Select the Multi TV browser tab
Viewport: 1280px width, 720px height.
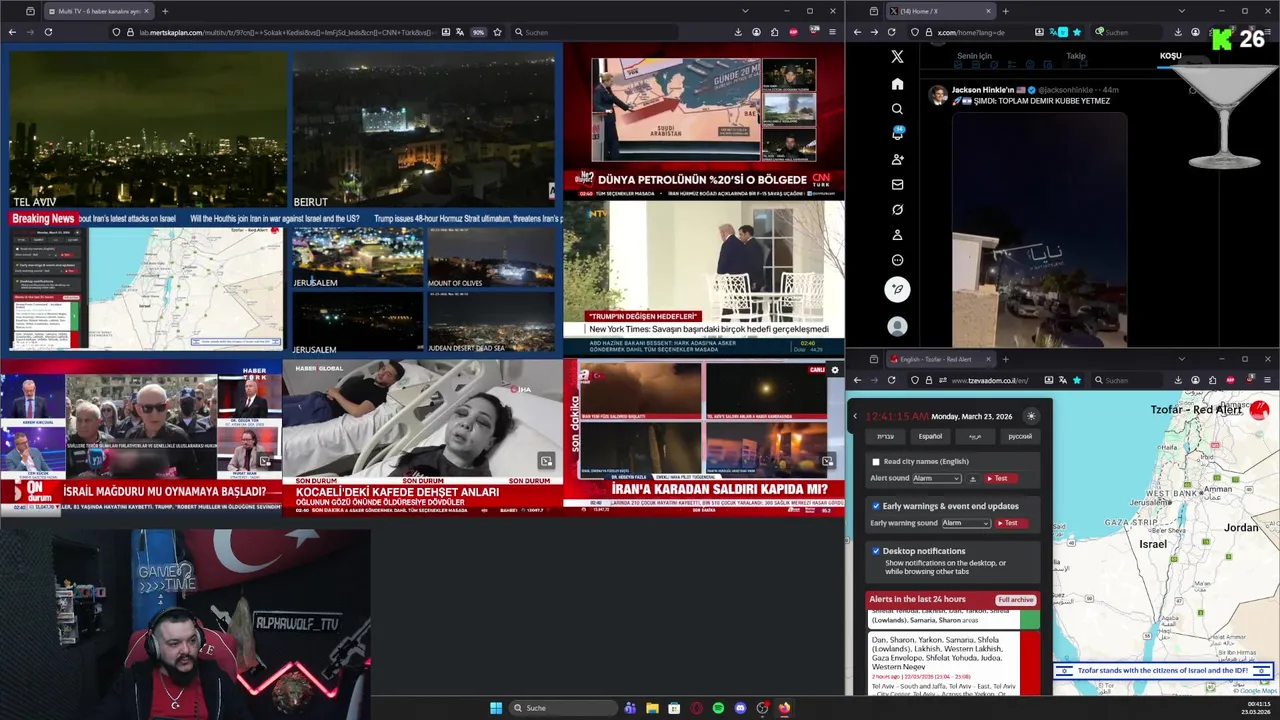coord(99,11)
